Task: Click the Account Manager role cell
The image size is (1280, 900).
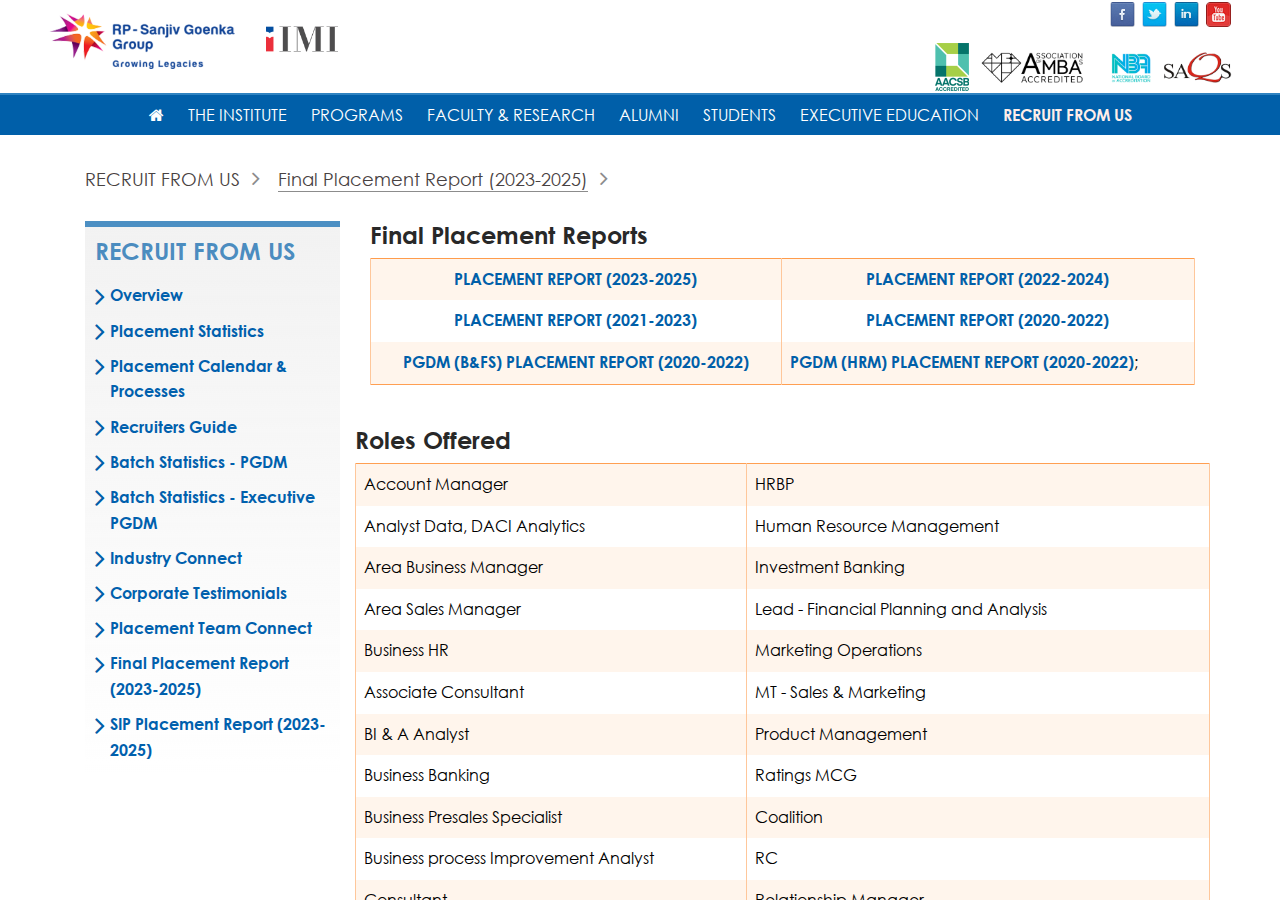Action: tap(551, 484)
